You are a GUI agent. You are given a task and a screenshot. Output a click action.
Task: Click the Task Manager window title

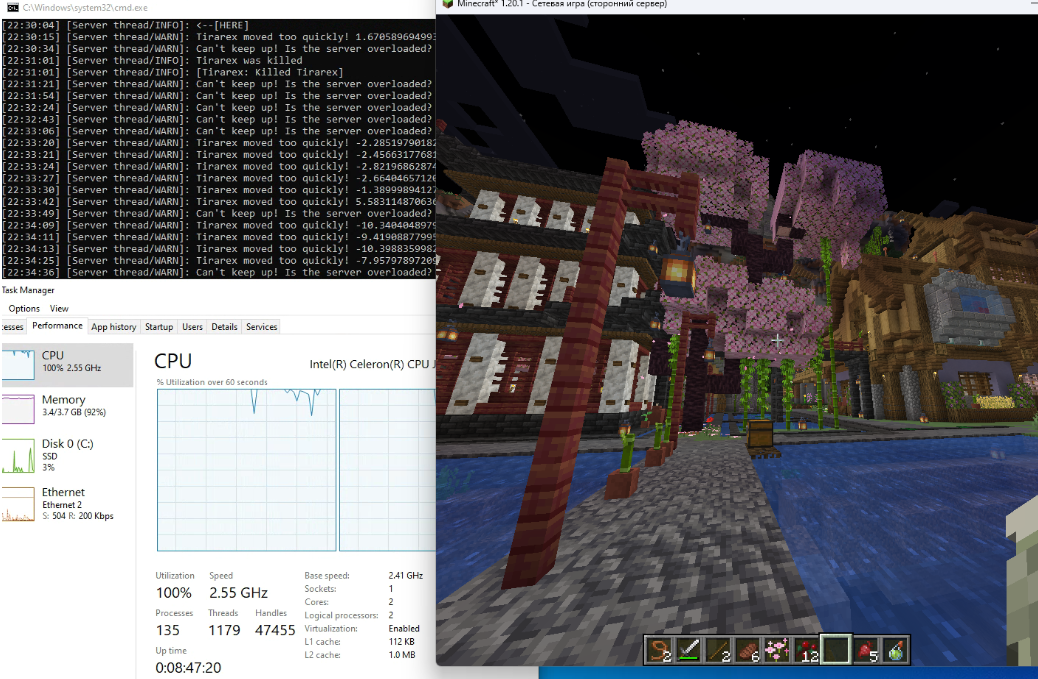click(x=28, y=290)
